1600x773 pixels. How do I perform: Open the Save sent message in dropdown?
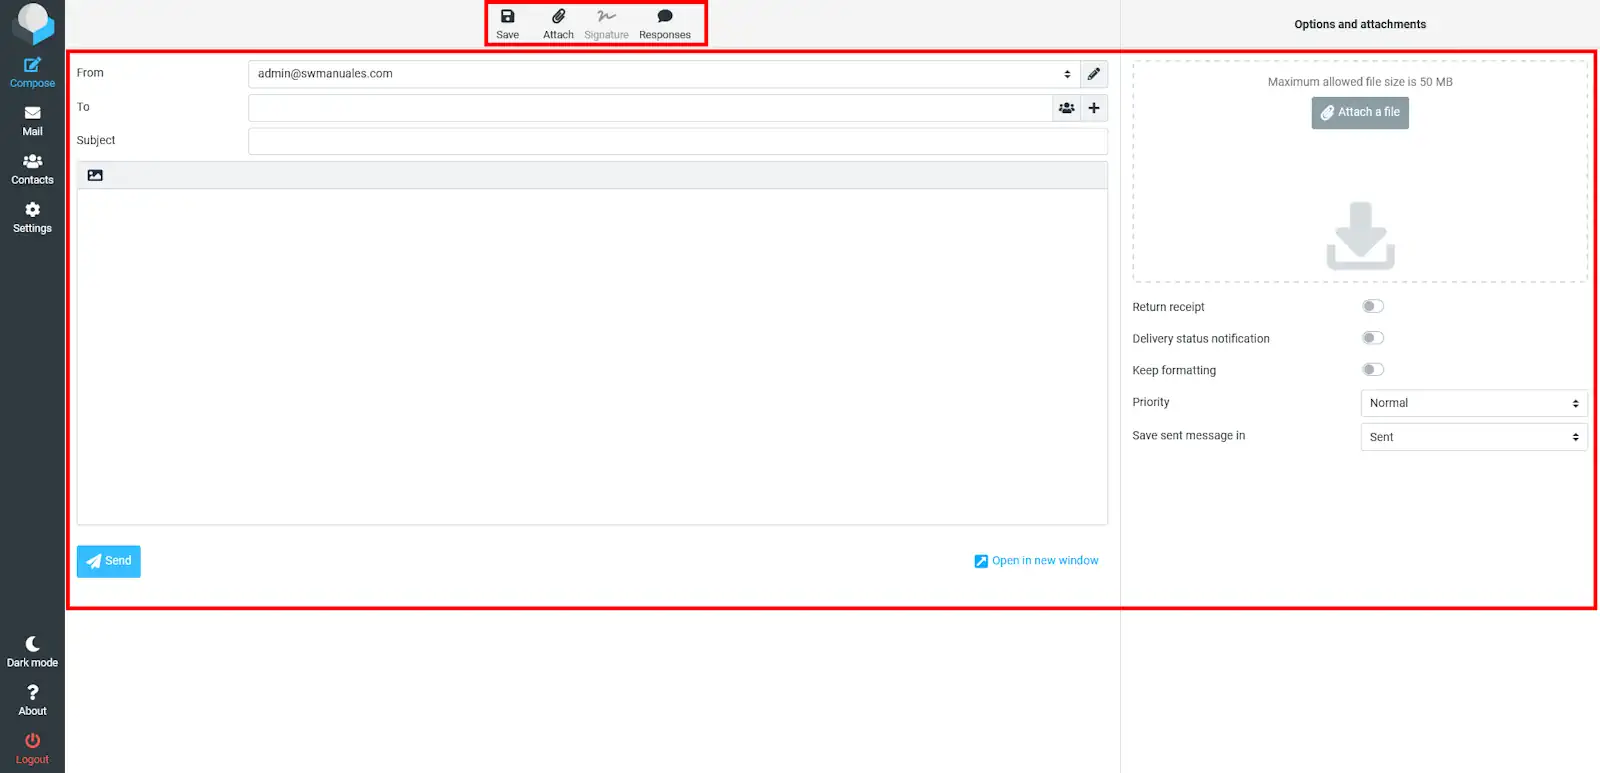pyautogui.click(x=1473, y=437)
